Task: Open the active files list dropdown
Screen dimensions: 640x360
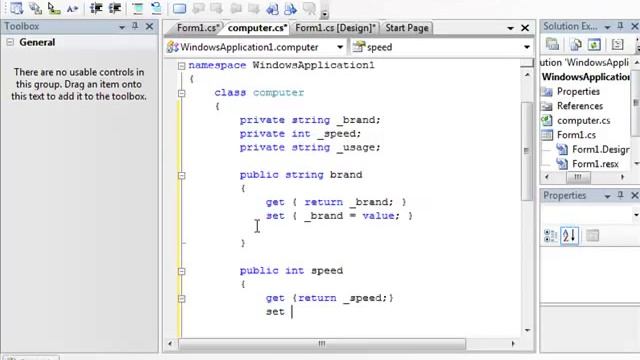Action: [510, 28]
